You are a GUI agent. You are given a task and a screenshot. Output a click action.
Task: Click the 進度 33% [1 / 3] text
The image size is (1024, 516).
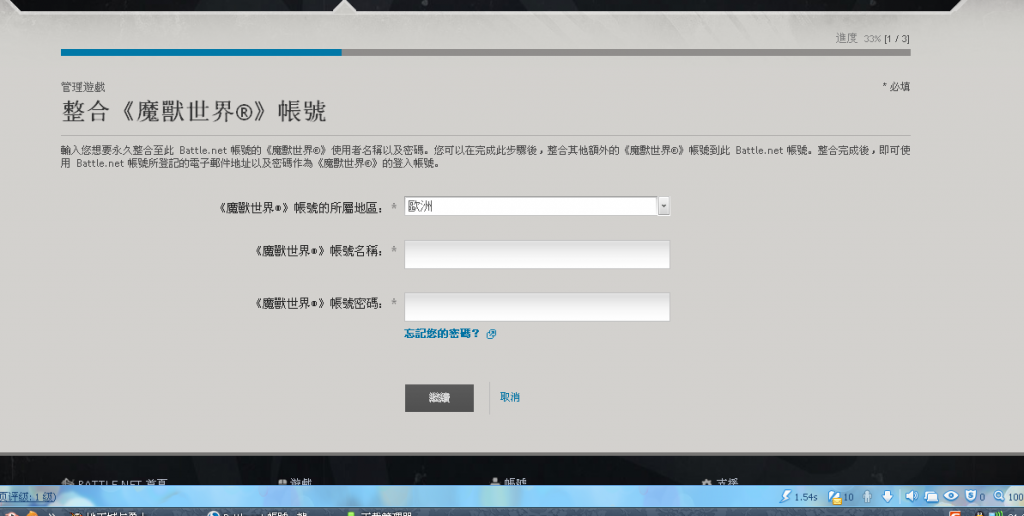point(872,39)
